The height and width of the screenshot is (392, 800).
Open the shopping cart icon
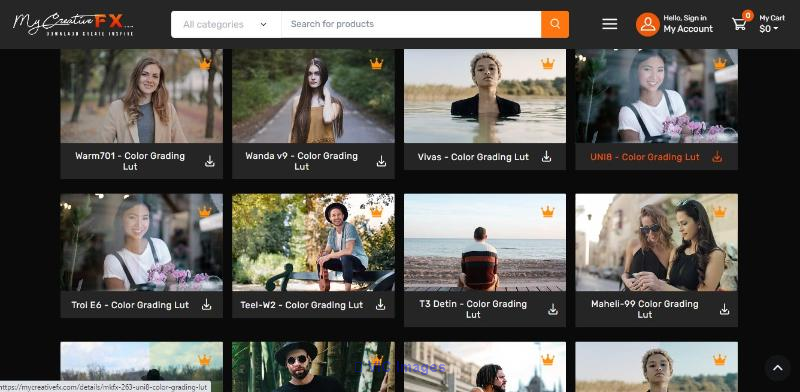click(x=739, y=24)
